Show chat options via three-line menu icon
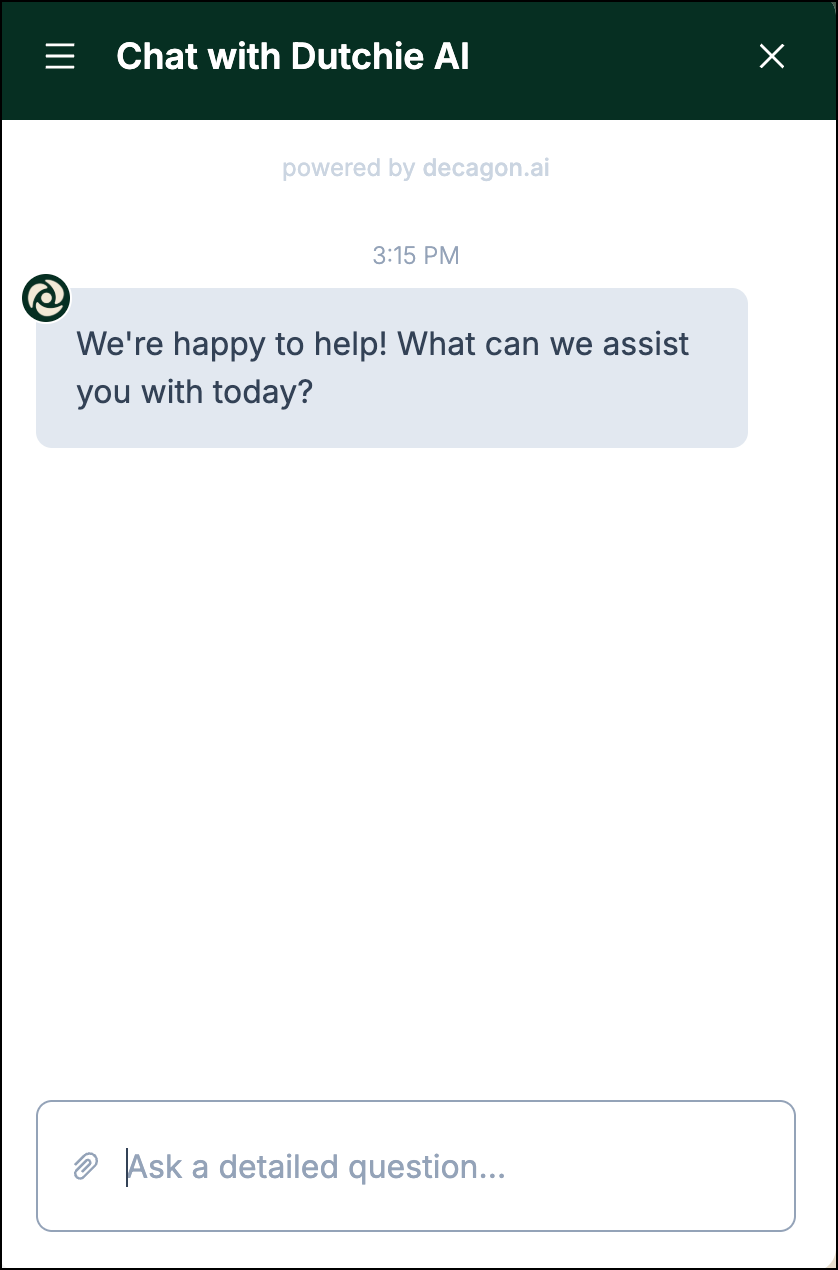Viewport: 838px width, 1270px height. click(x=60, y=57)
